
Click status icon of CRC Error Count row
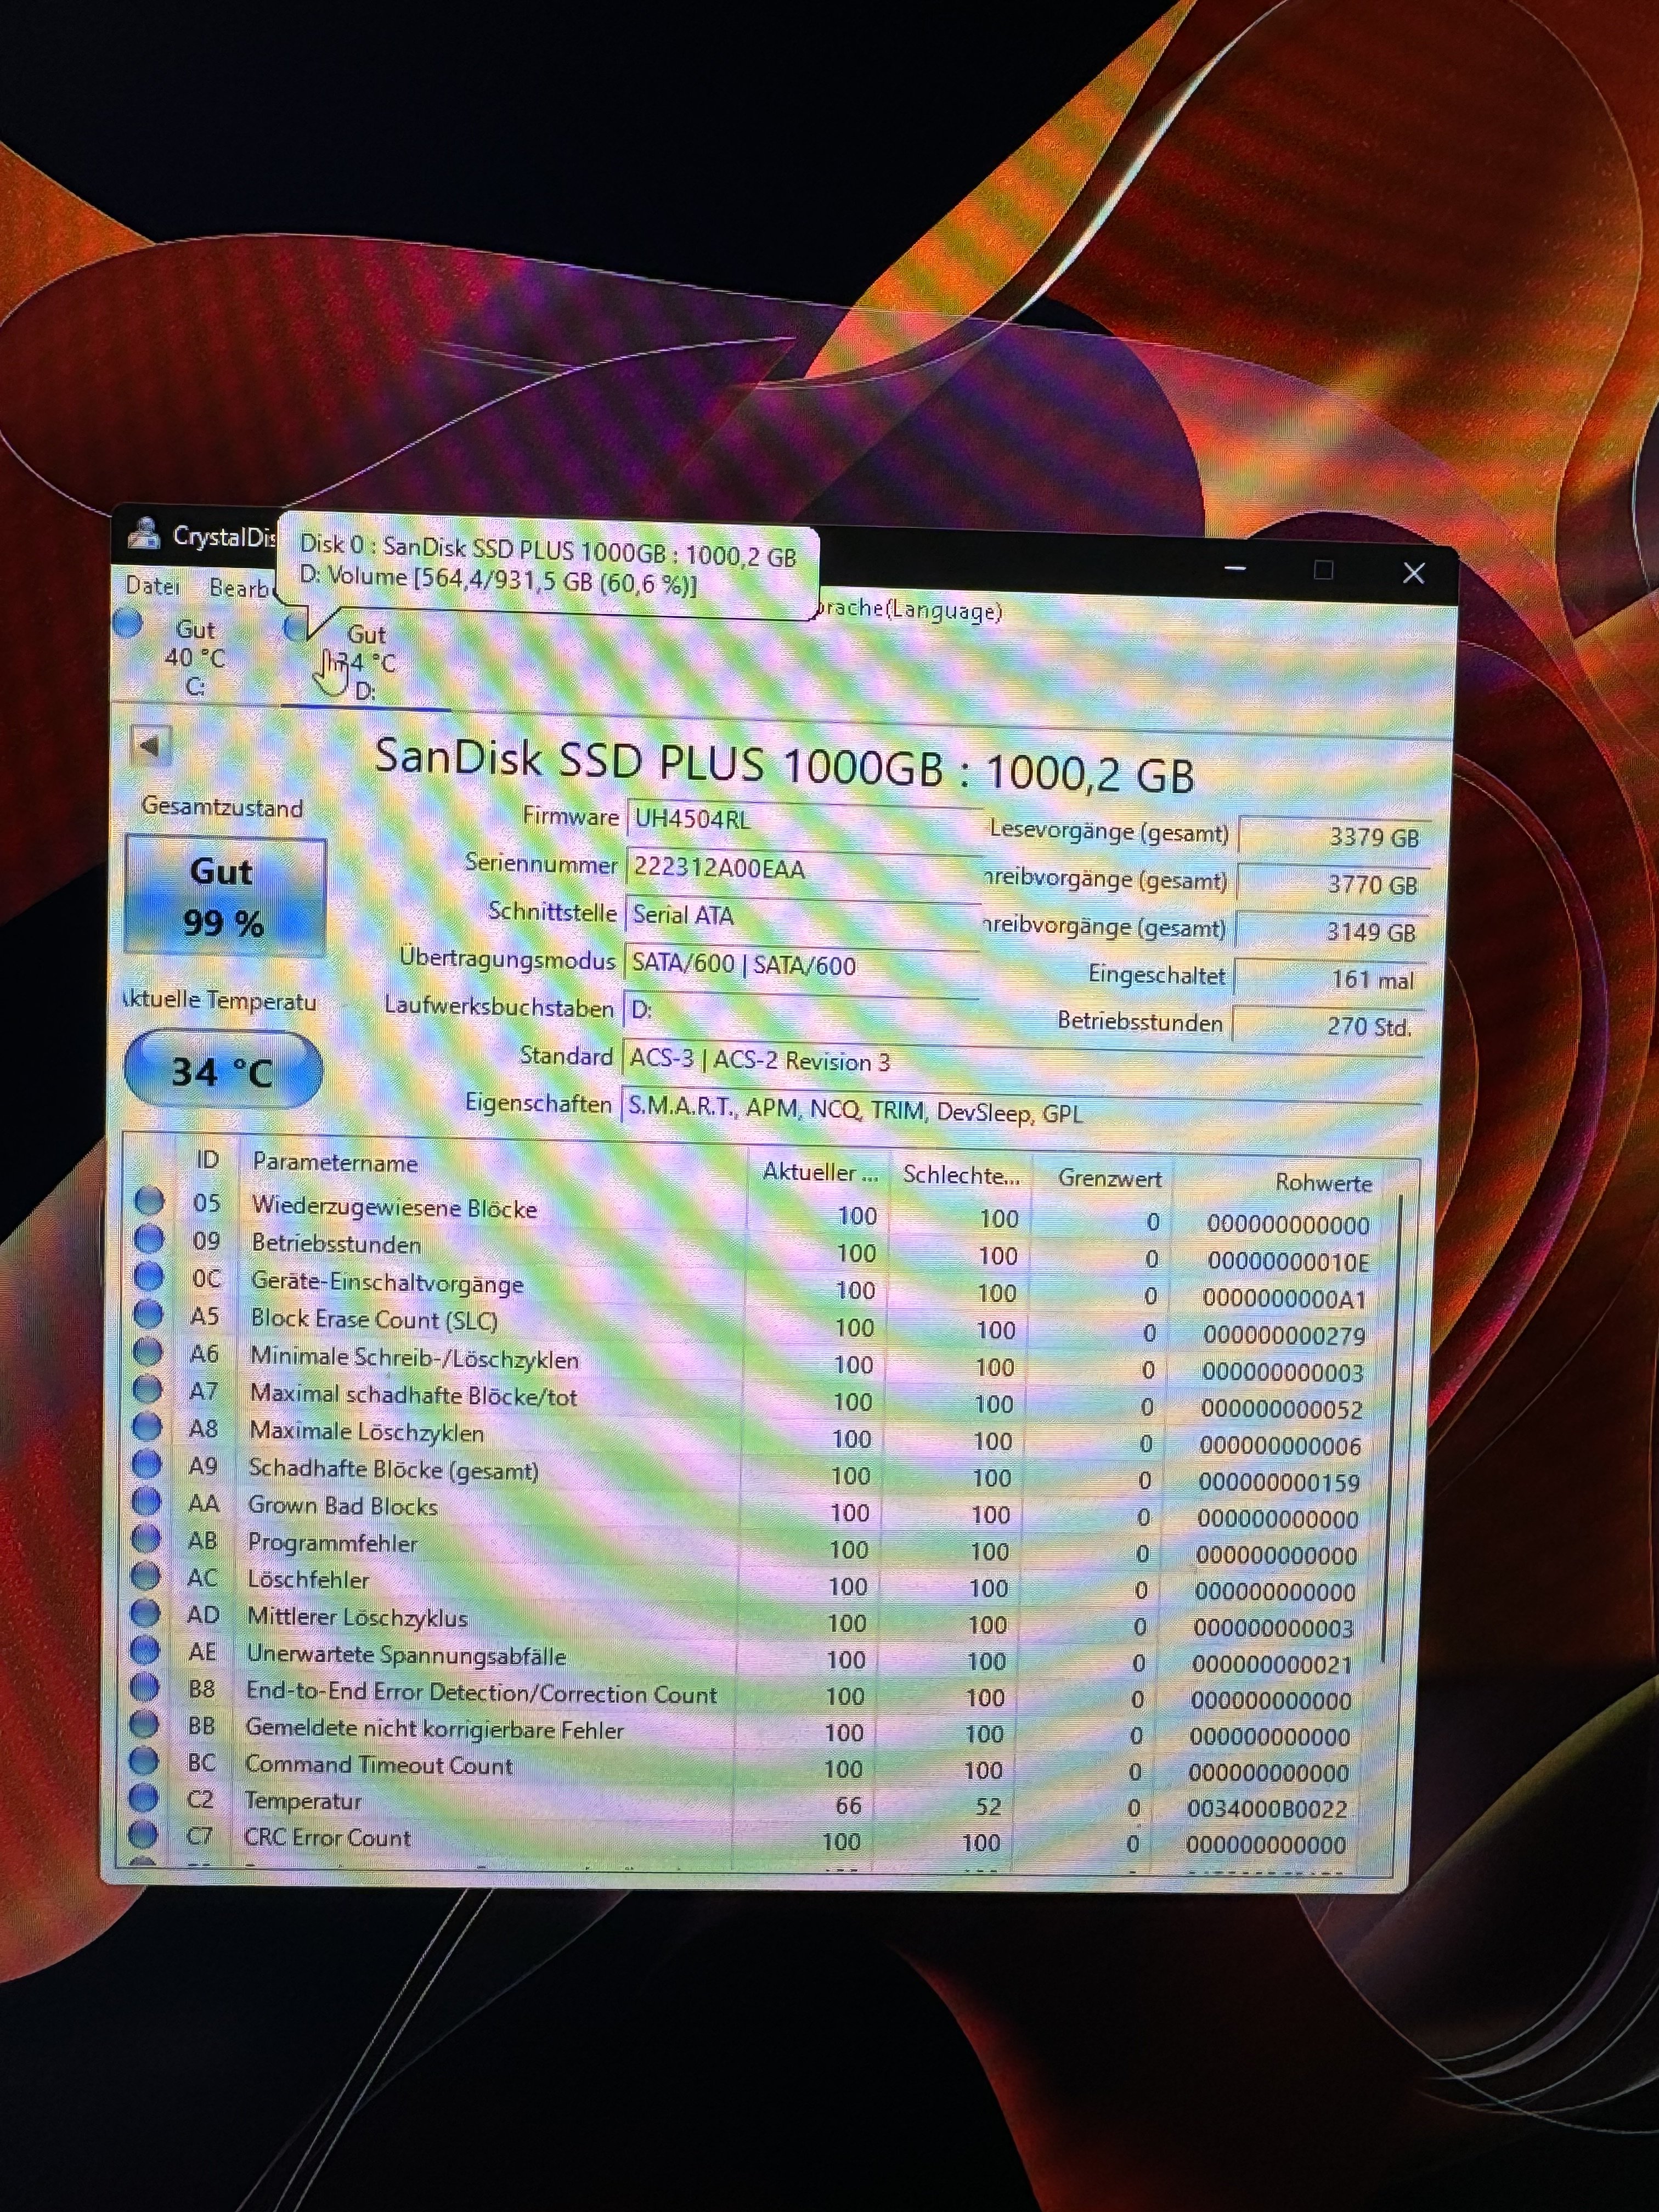pyautogui.click(x=143, y=1835)
